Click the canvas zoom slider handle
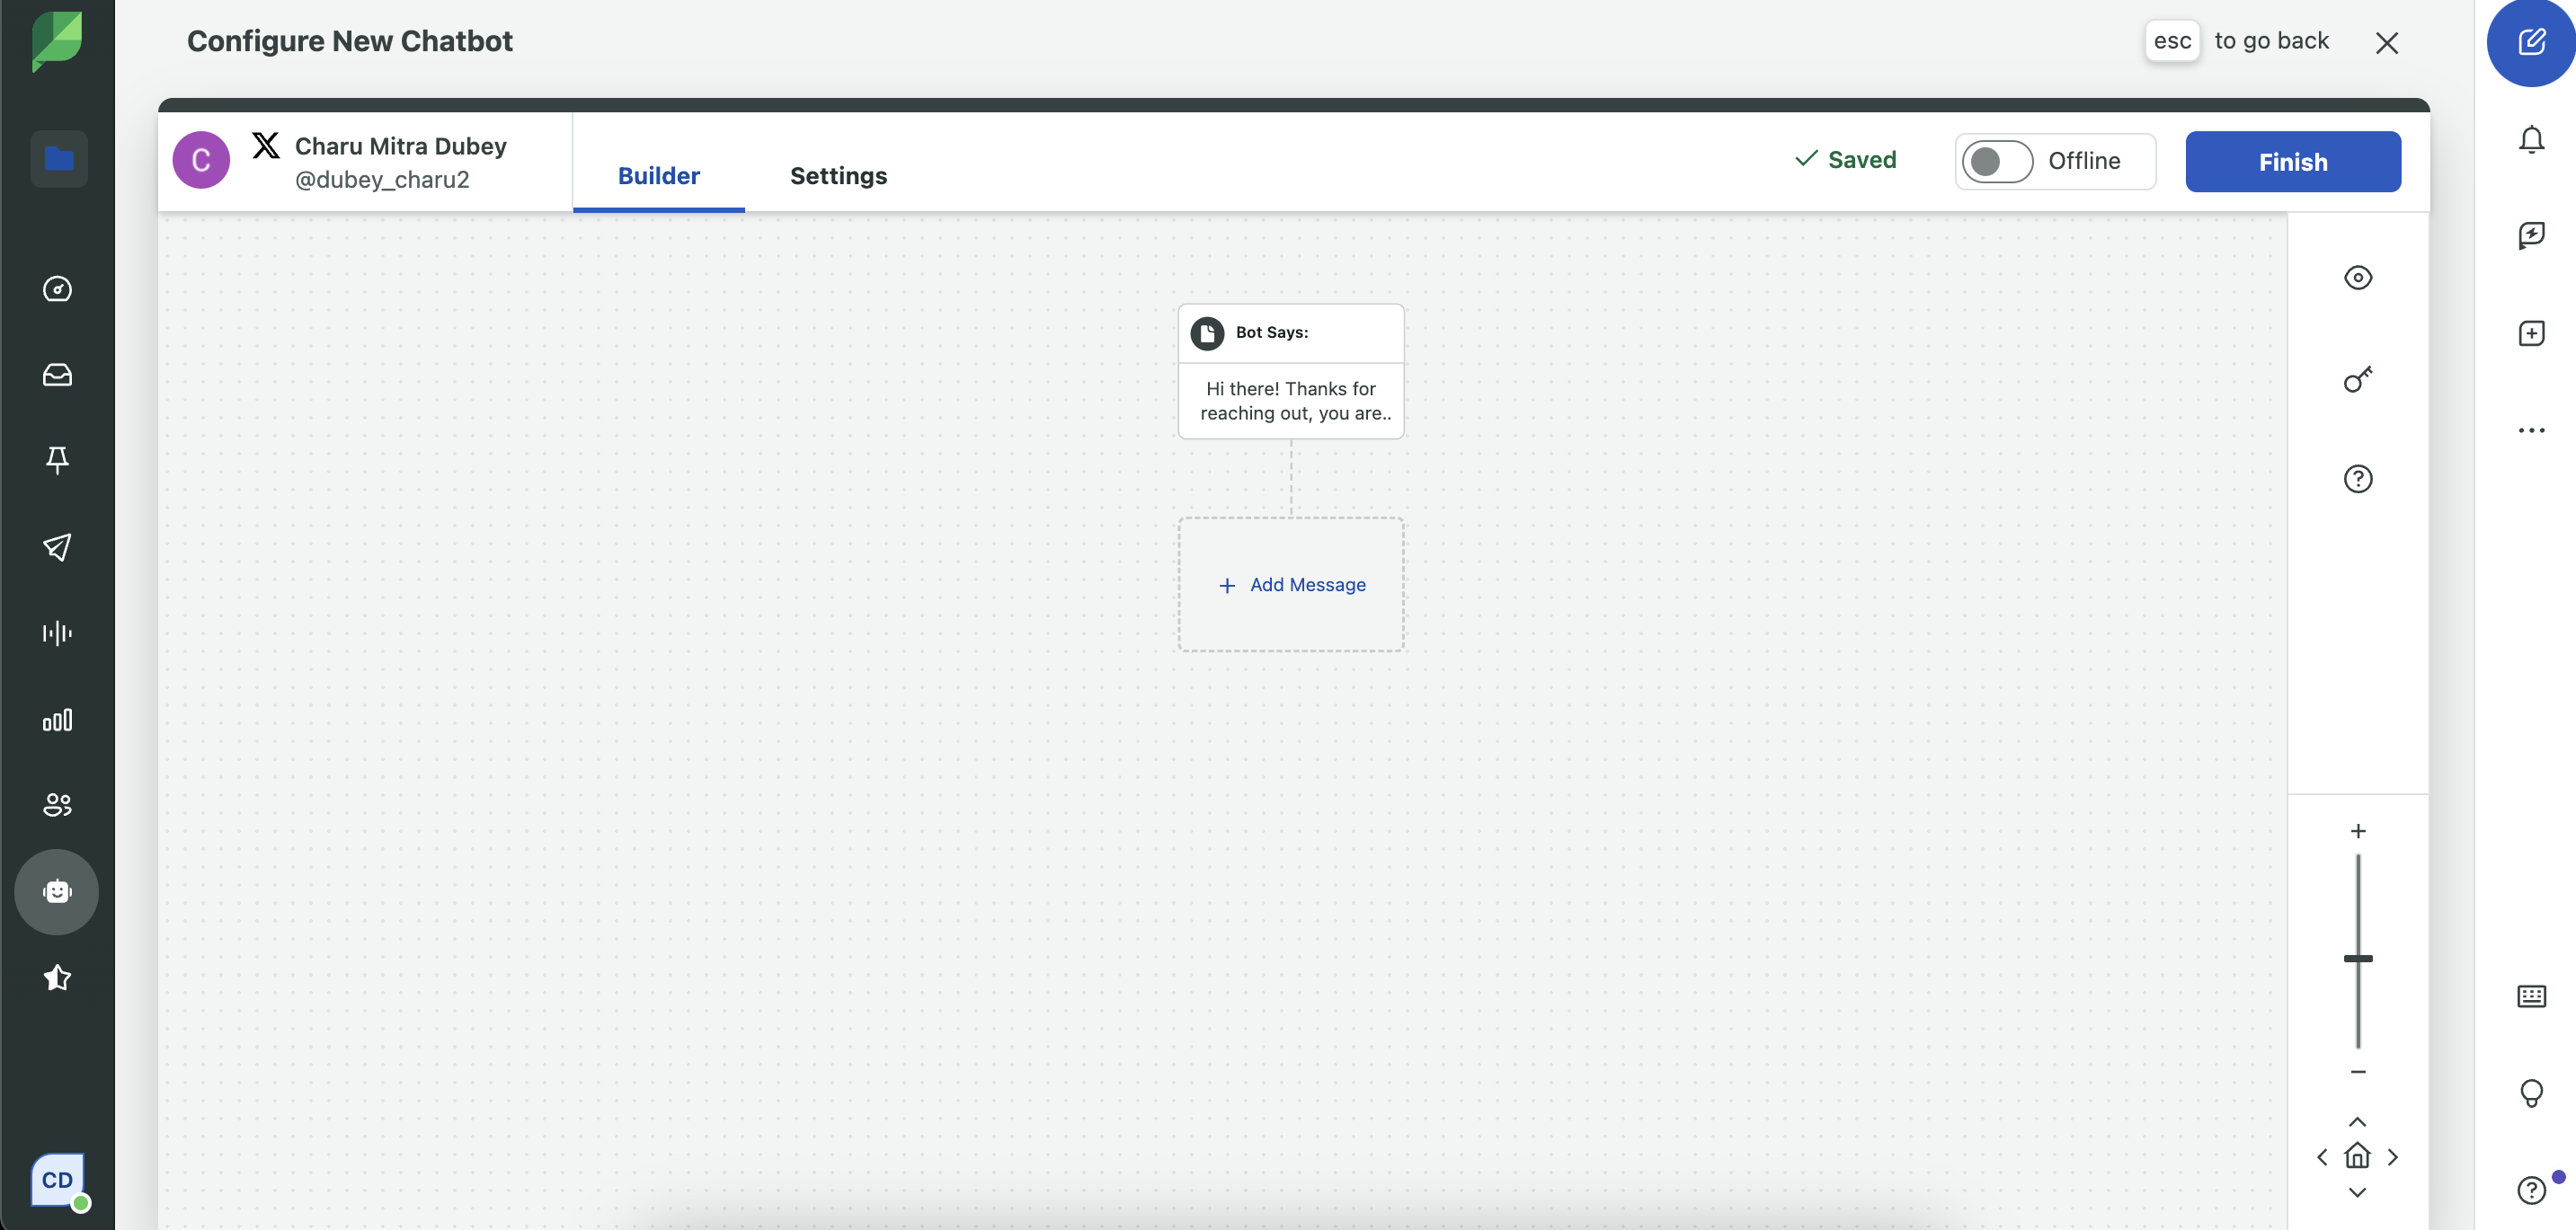This screenshot has height=1230, width=2576. 2358,958
